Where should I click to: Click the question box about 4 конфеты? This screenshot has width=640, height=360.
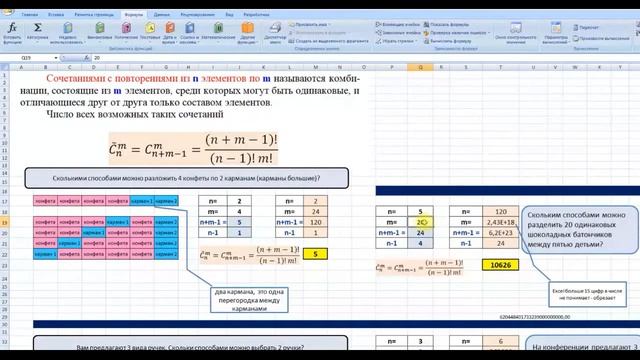[187, 178]
